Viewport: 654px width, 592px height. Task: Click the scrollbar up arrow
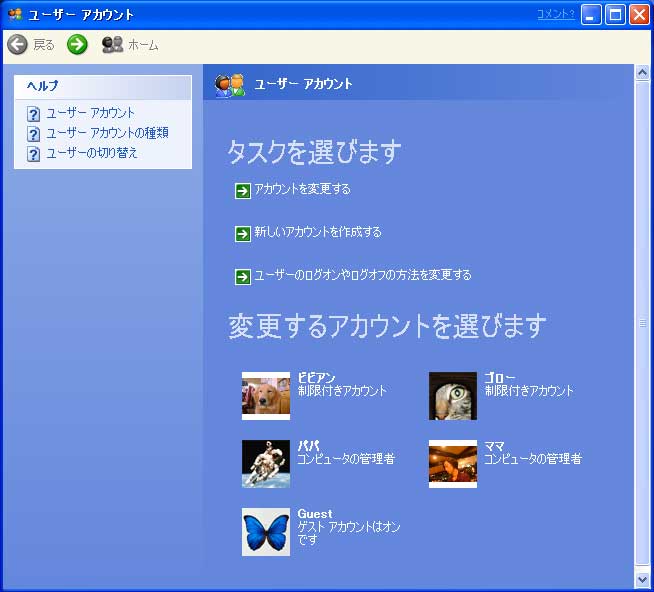click(x=643, y=73)
